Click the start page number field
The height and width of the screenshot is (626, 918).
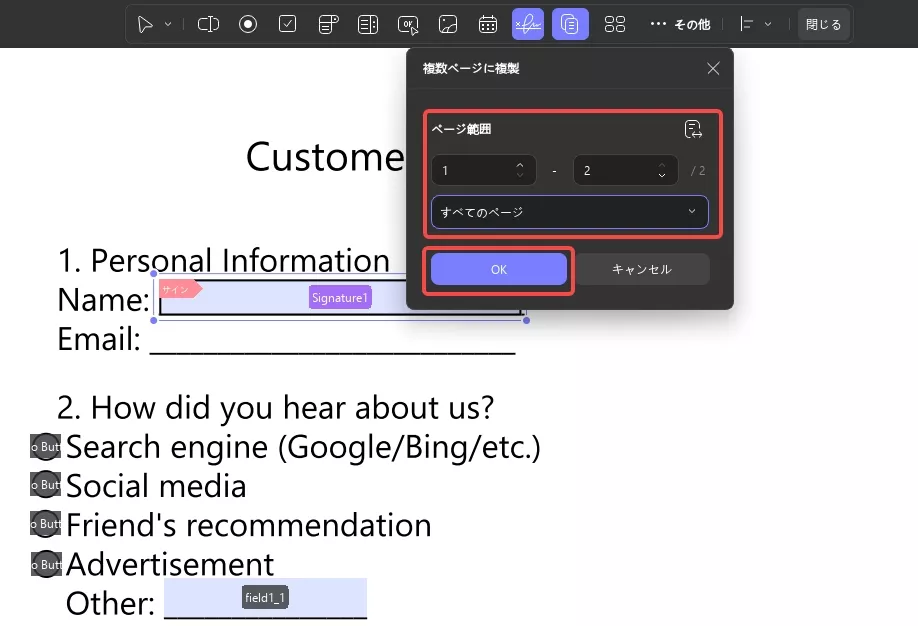484,170
